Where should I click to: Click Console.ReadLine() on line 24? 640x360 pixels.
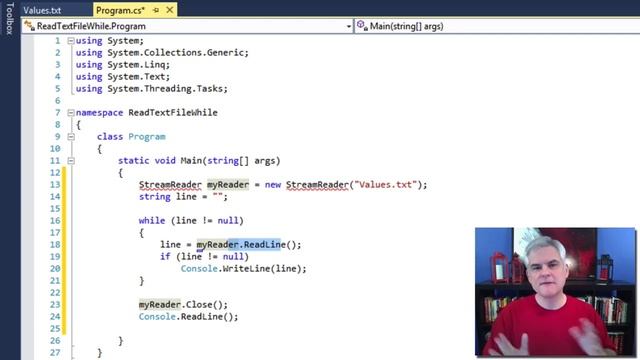188,317
